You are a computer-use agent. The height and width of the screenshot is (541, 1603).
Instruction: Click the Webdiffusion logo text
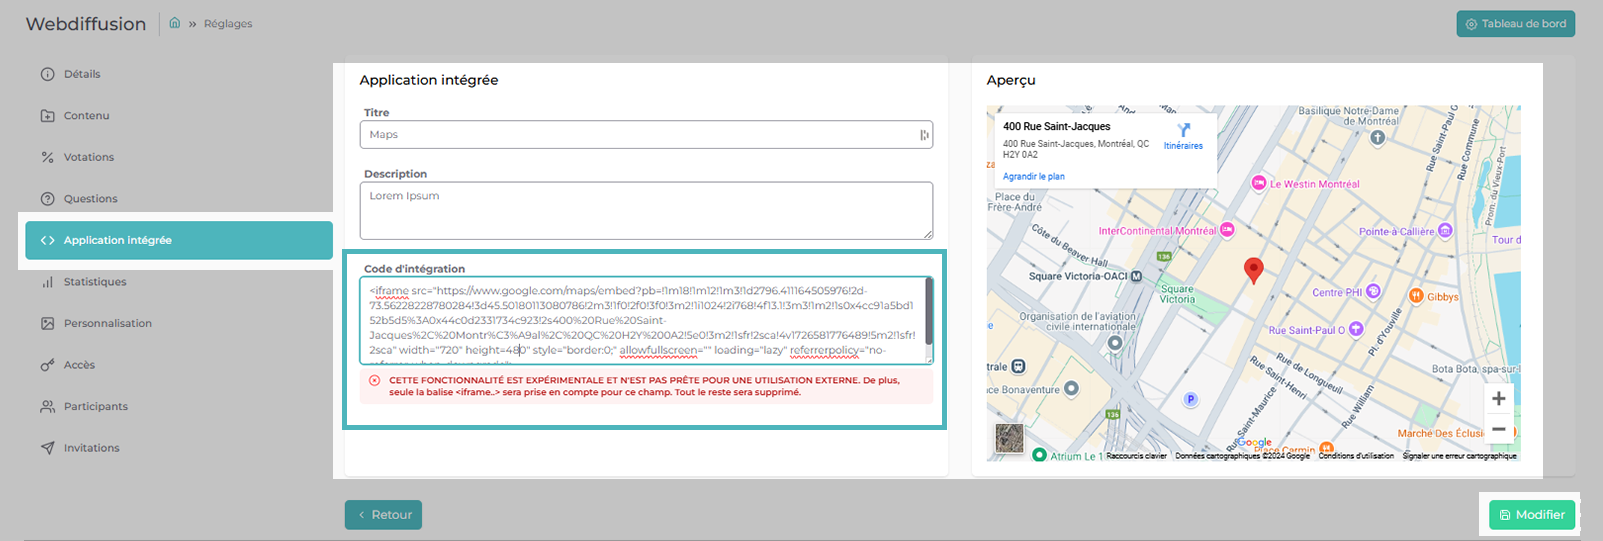[86, 24]
